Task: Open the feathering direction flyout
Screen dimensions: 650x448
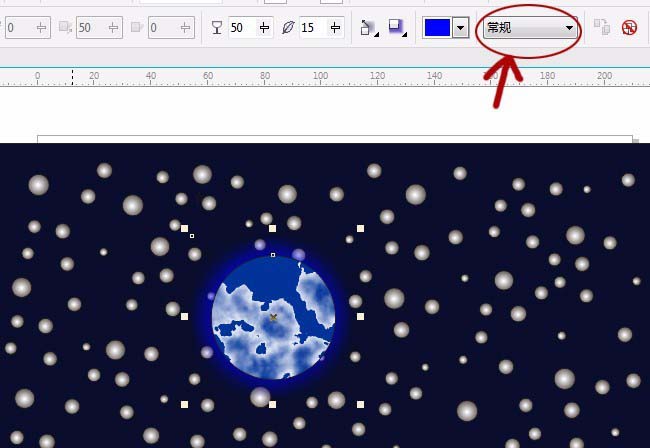Action: coord(369,28)
